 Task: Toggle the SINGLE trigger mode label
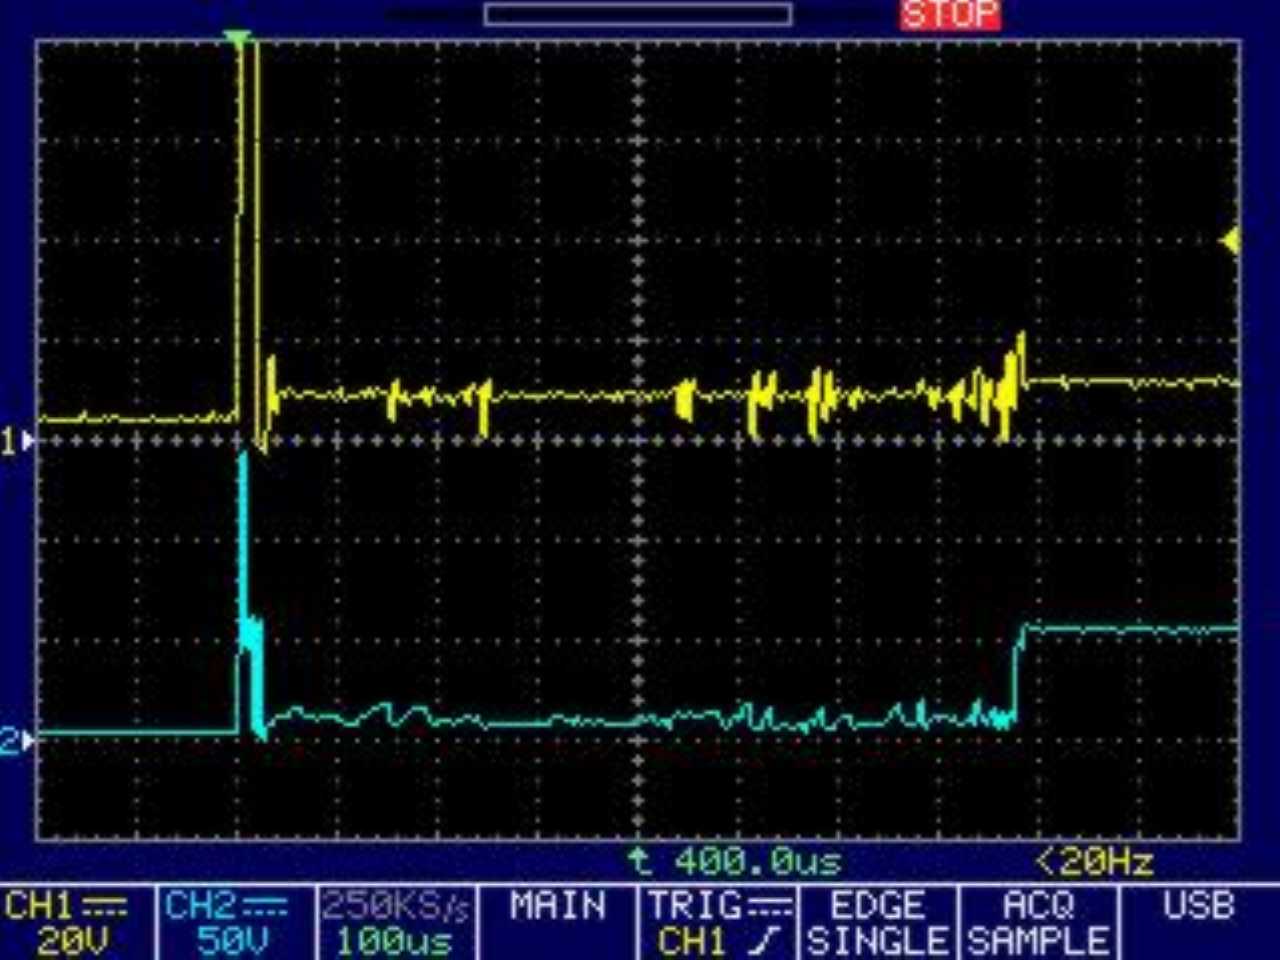point(877,940)
